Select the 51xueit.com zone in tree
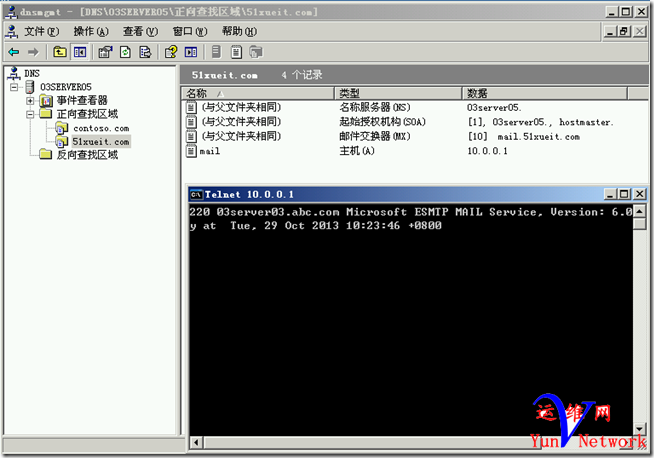The height and width of the screenshot is (458, 654). [101, 142]
